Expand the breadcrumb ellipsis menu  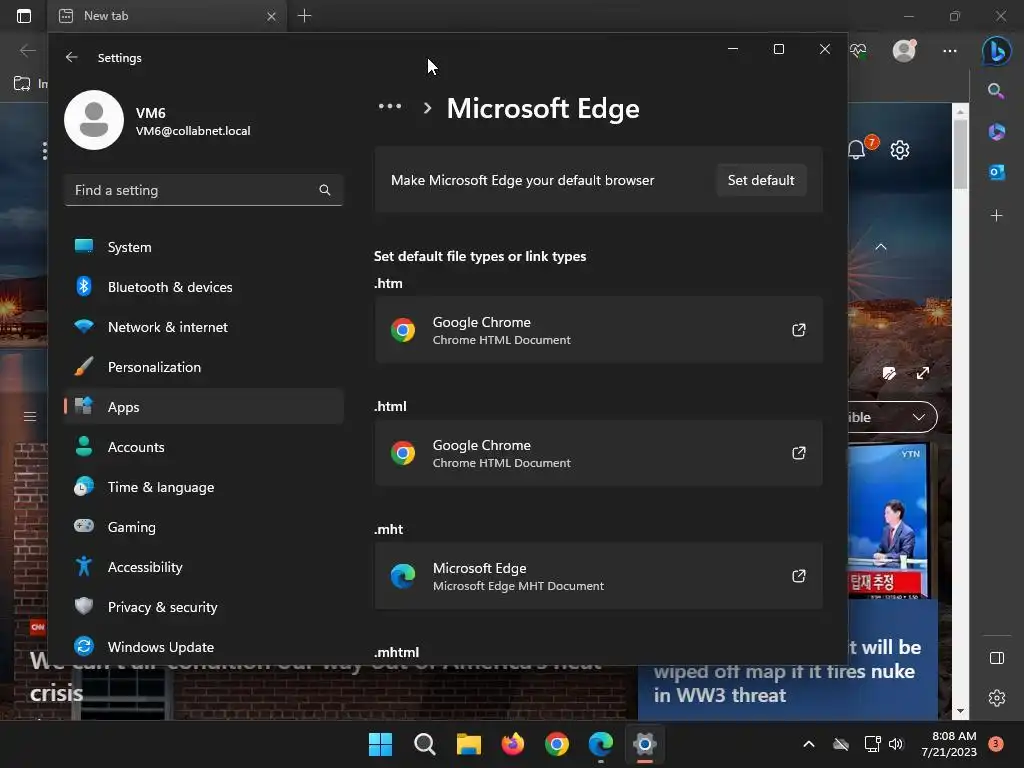point(390,106)
